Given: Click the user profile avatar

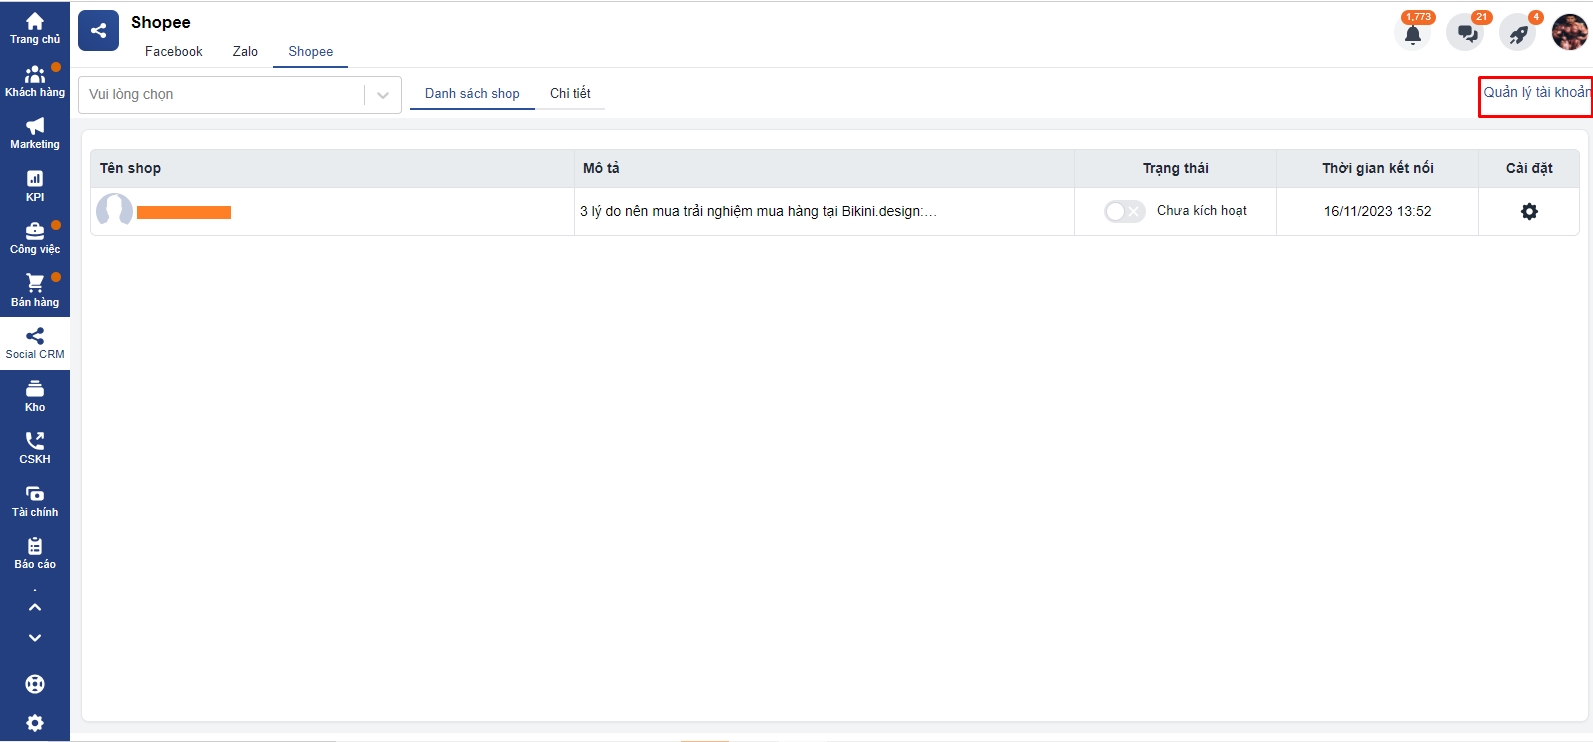Looking at the screenshot, I should pos(1569,32).
